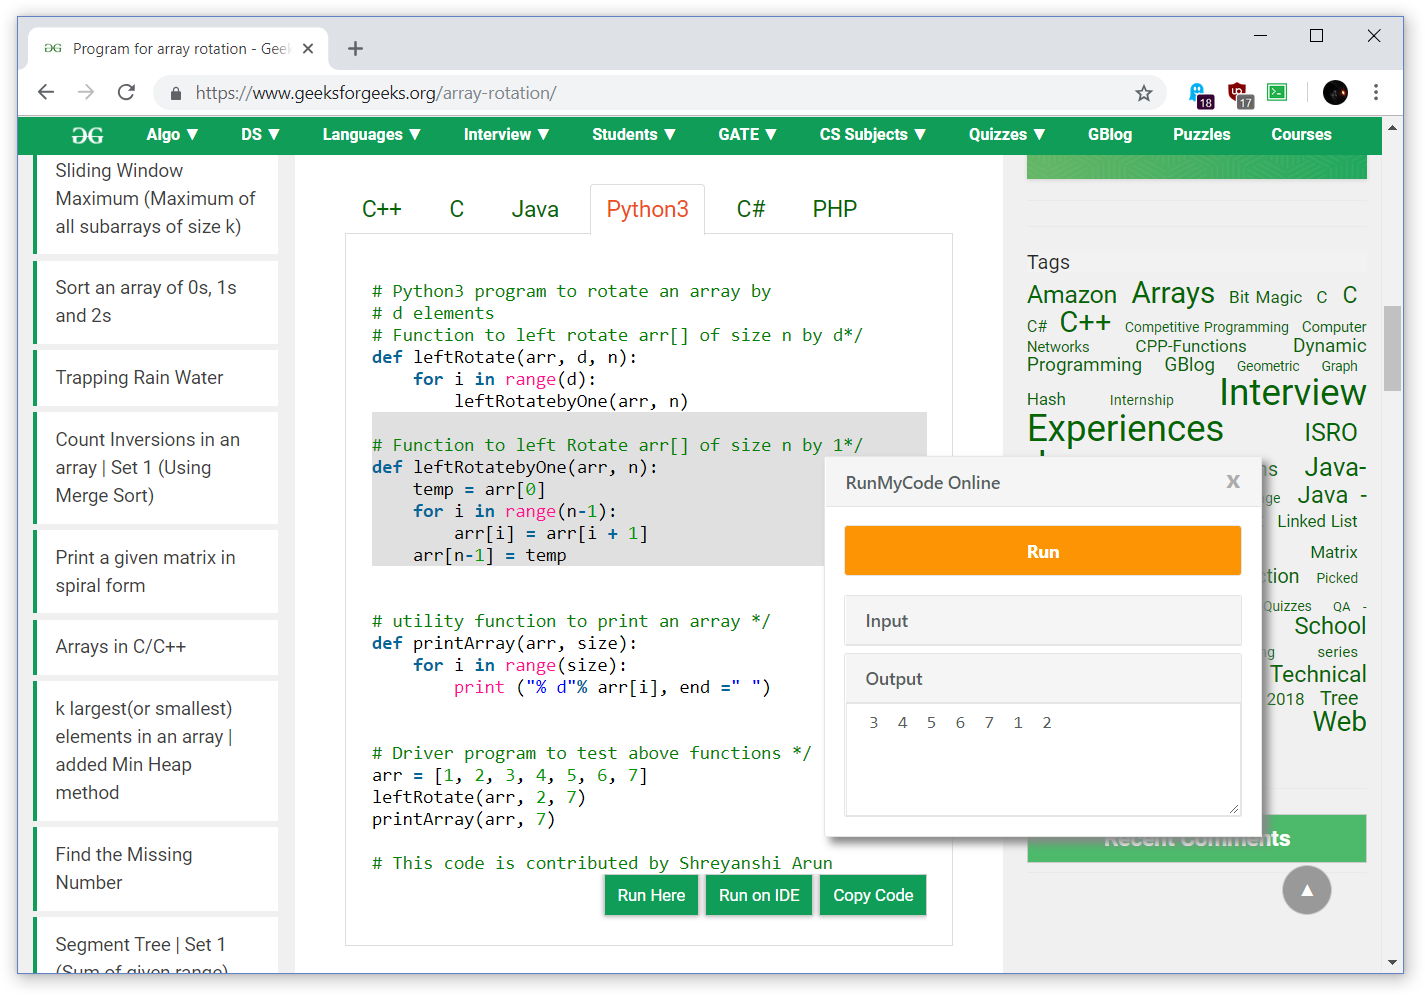
Task: Expand the GATE dropdown menu
Action: (747, 135)
